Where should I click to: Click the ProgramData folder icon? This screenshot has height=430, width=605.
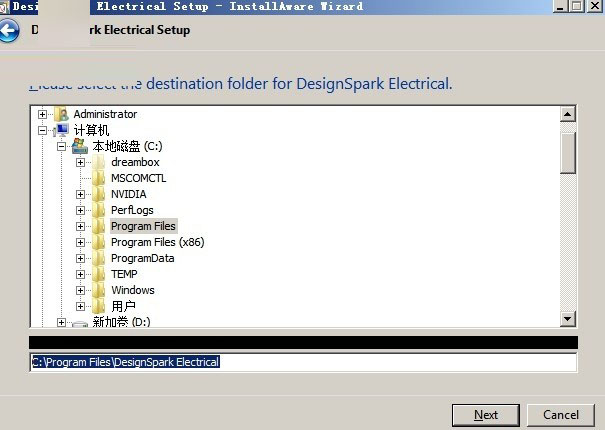tap(98, 258)
